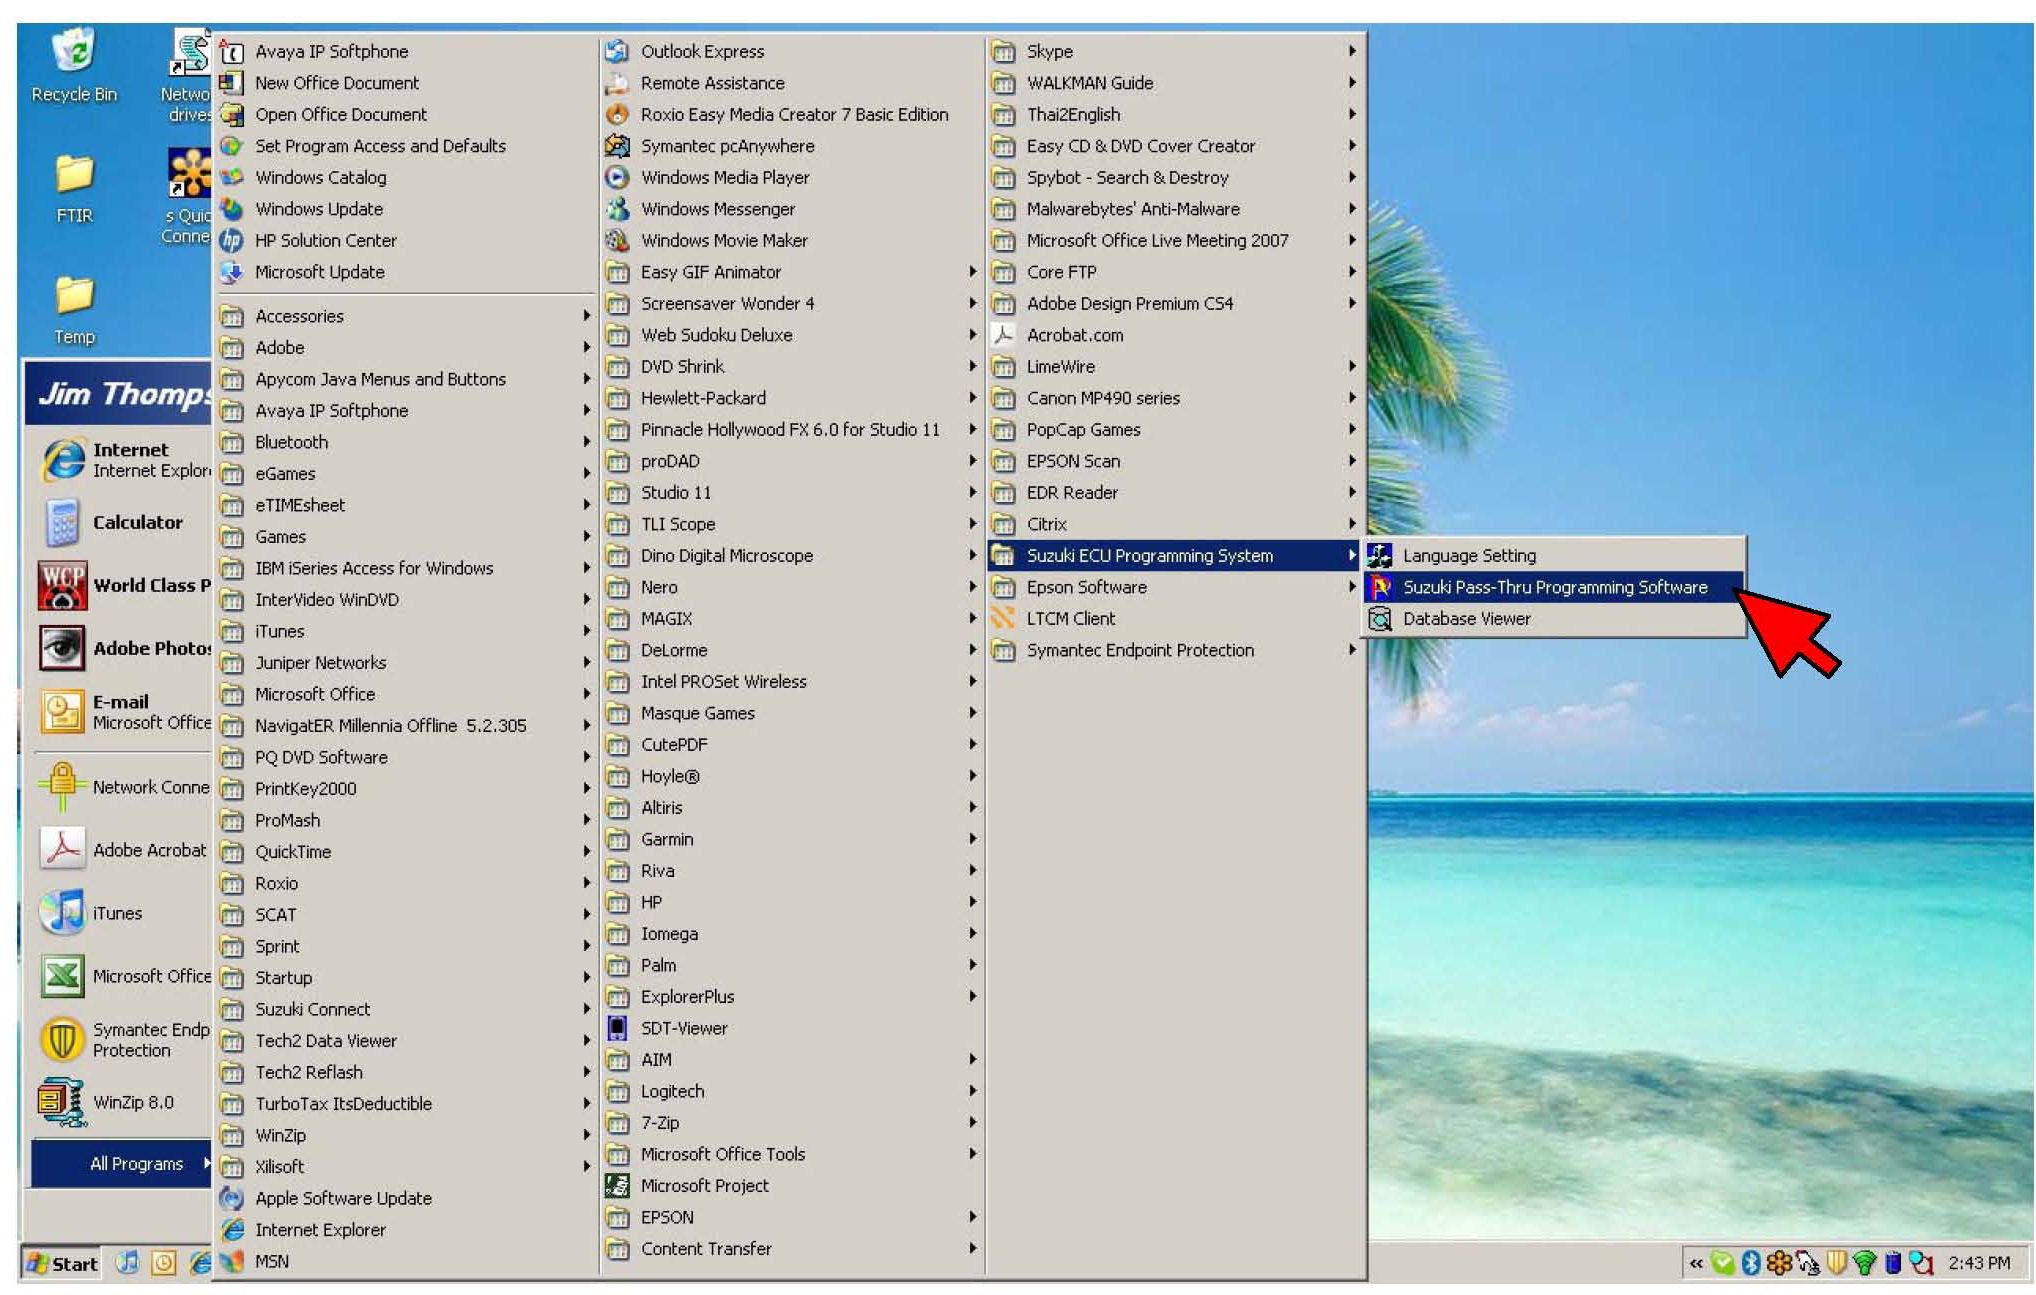Expand the Epson Software submenu arrow

(x=1352, y=587)
